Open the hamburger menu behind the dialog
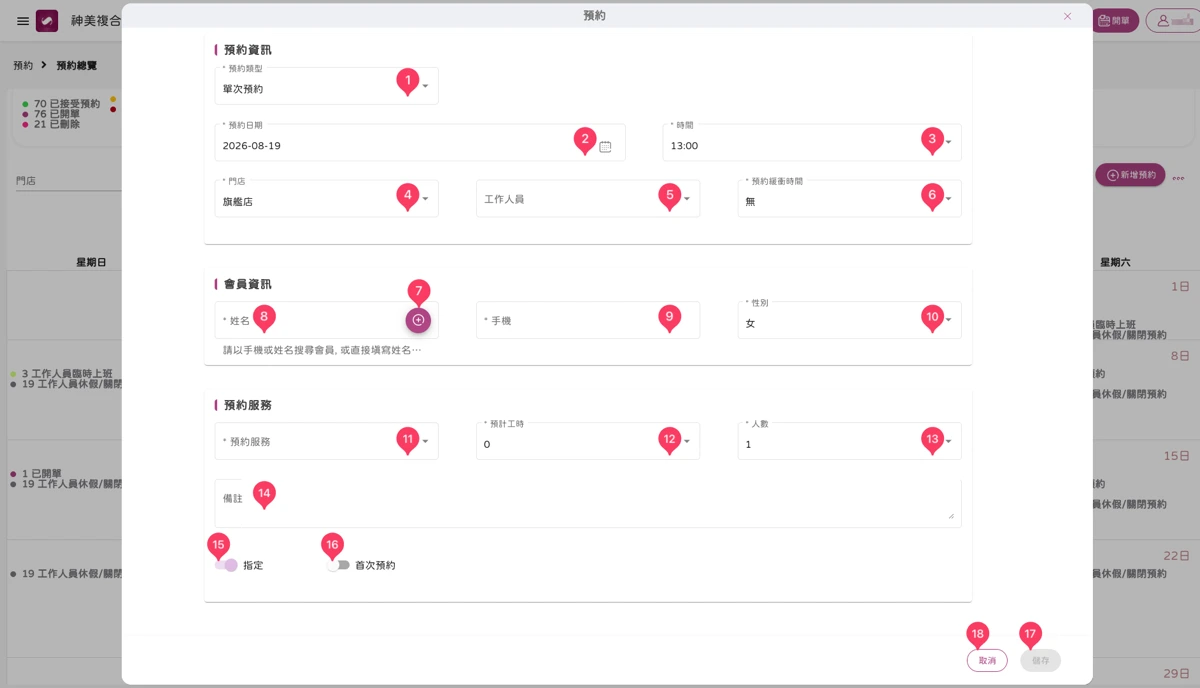The height and width of the screenshot is (688, 1200). [23, 21]
